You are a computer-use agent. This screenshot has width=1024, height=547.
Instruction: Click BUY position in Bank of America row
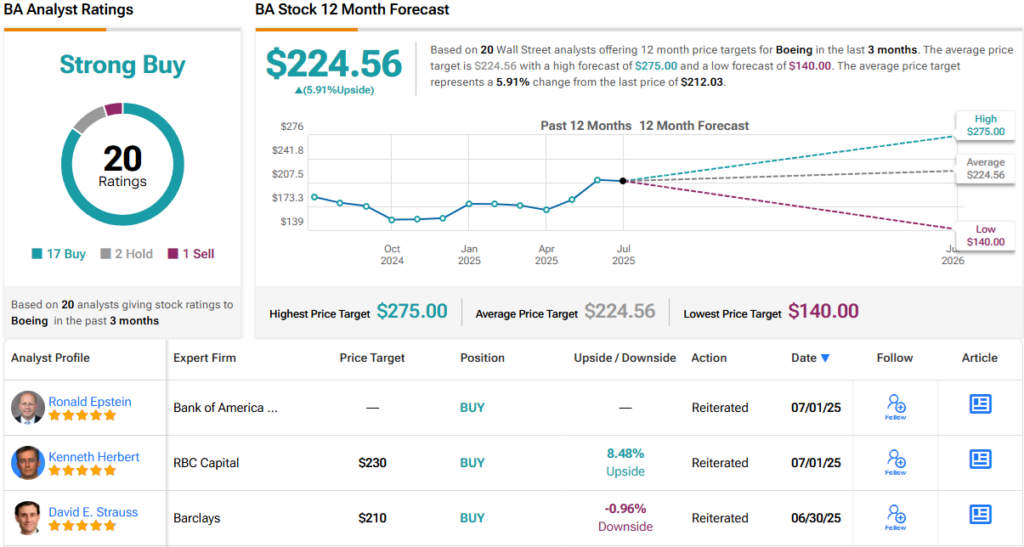tap(472, 407)
